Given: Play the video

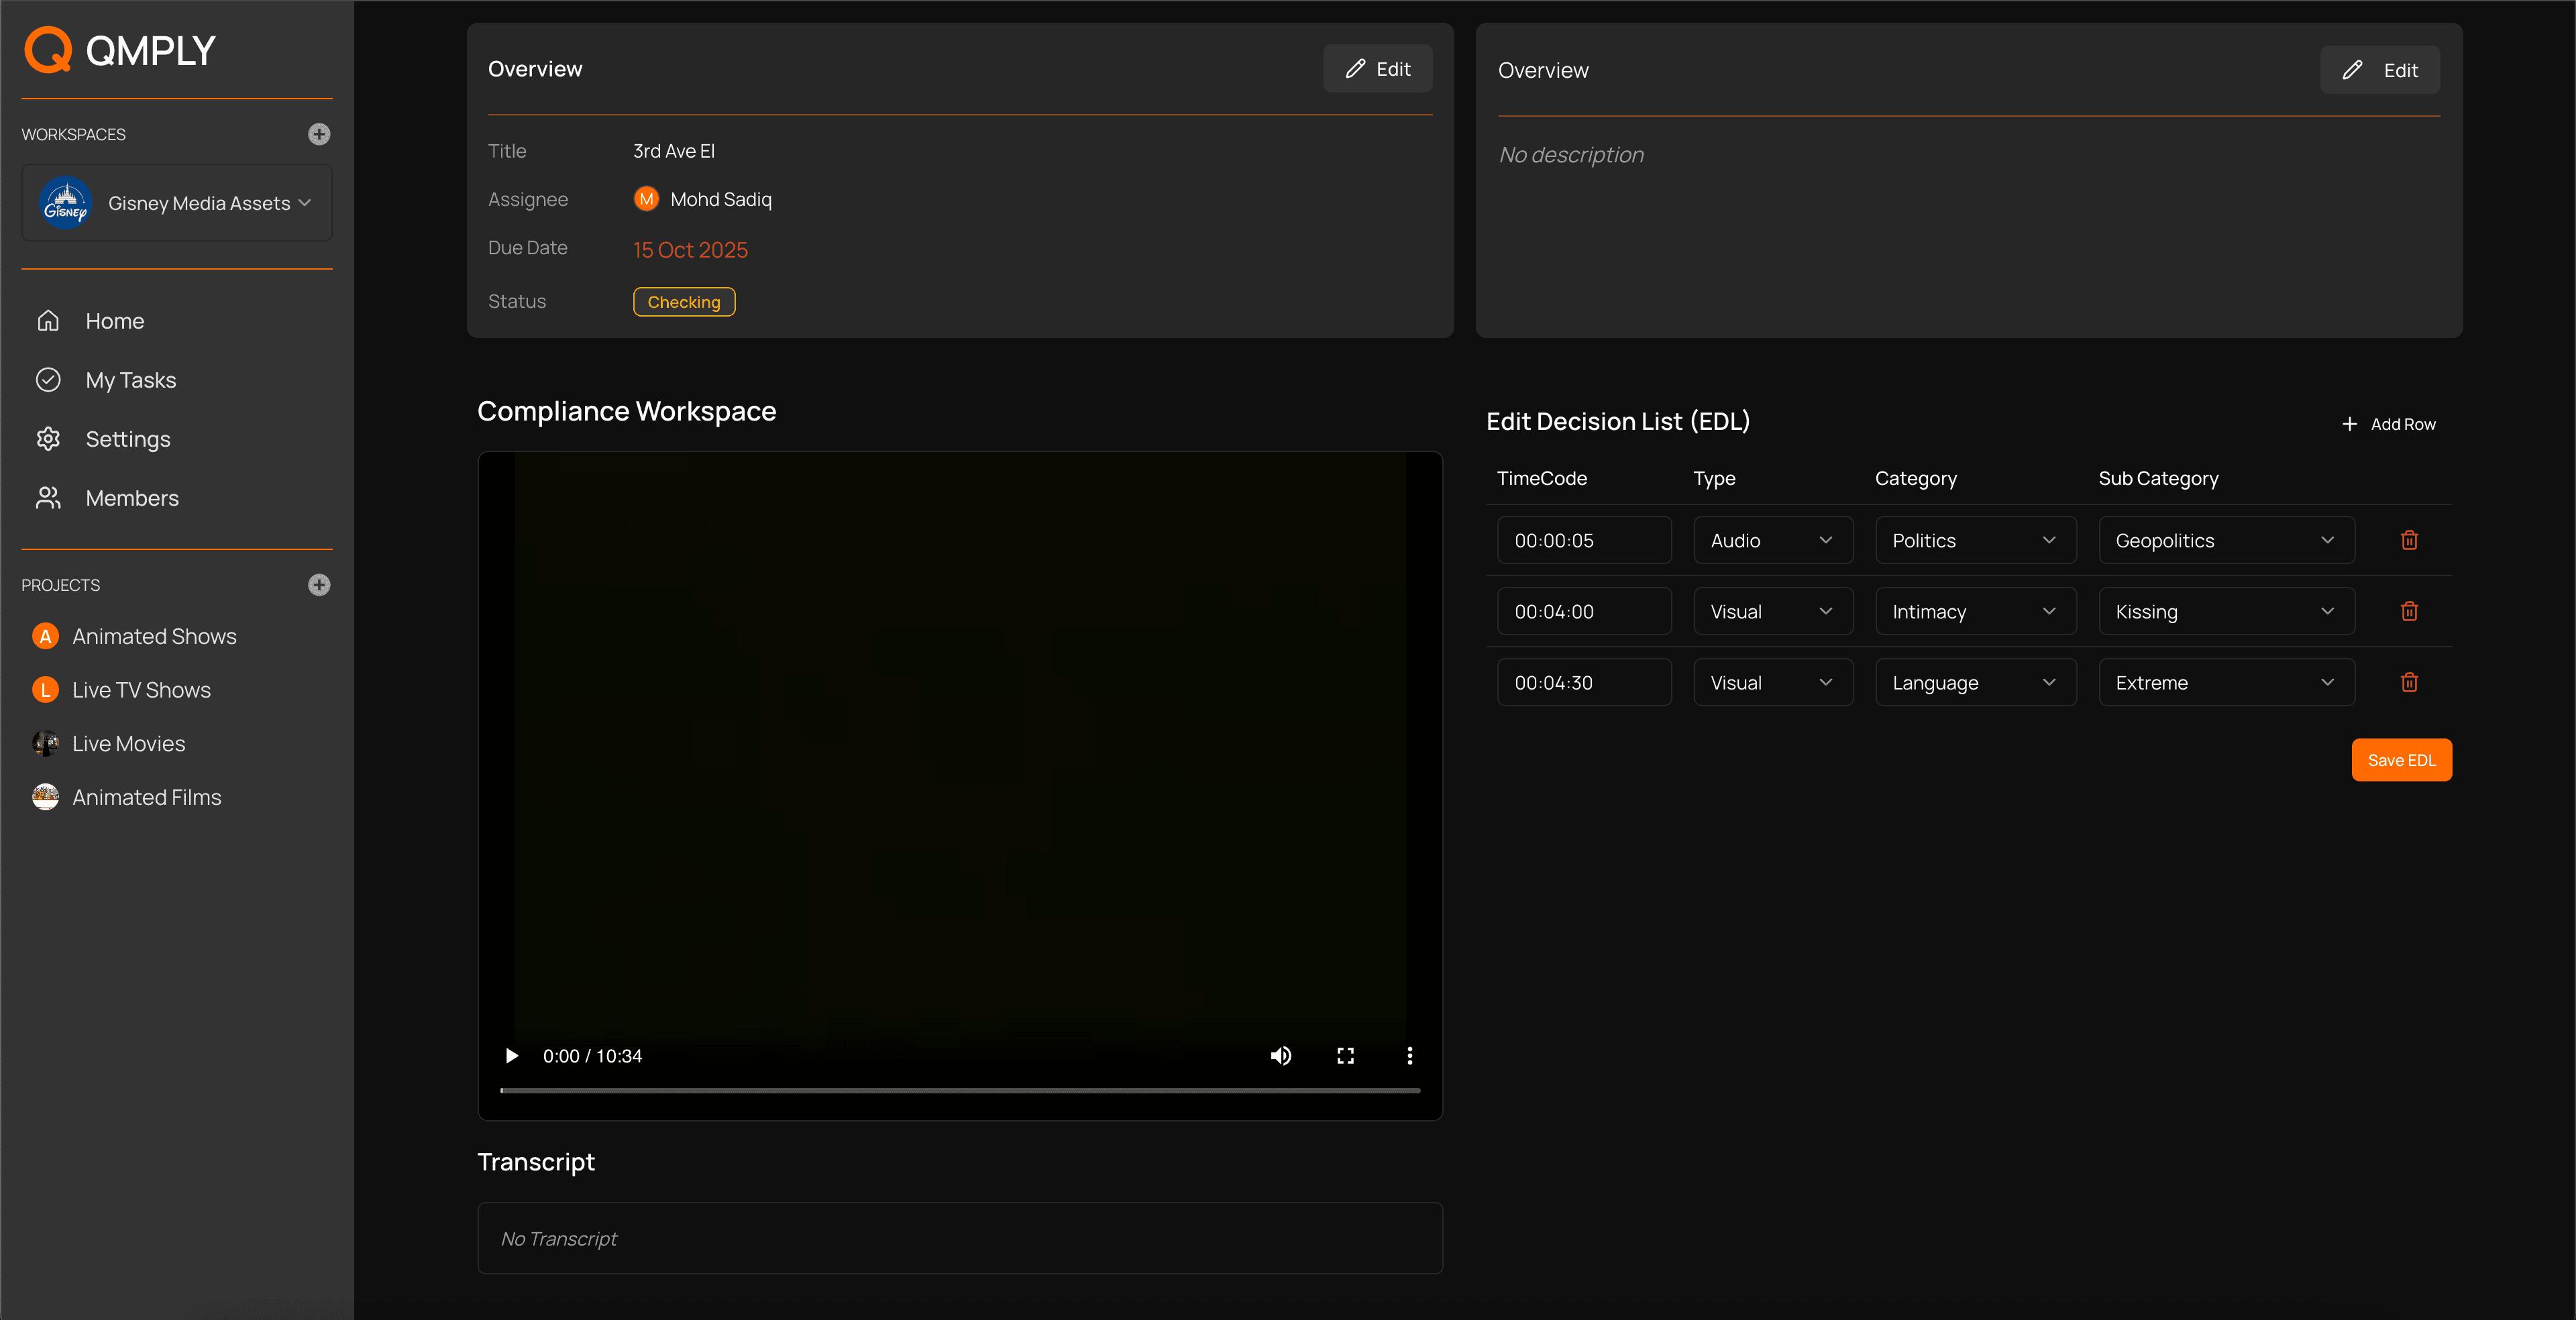Looking at the screenshot, I should 512,1056.
